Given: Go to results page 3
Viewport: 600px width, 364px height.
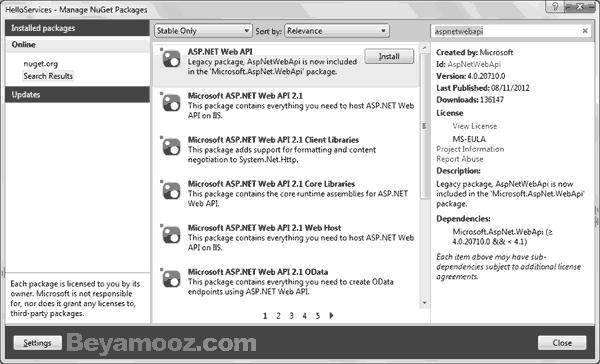Looking at the screenshot, I should coord(291,316).
